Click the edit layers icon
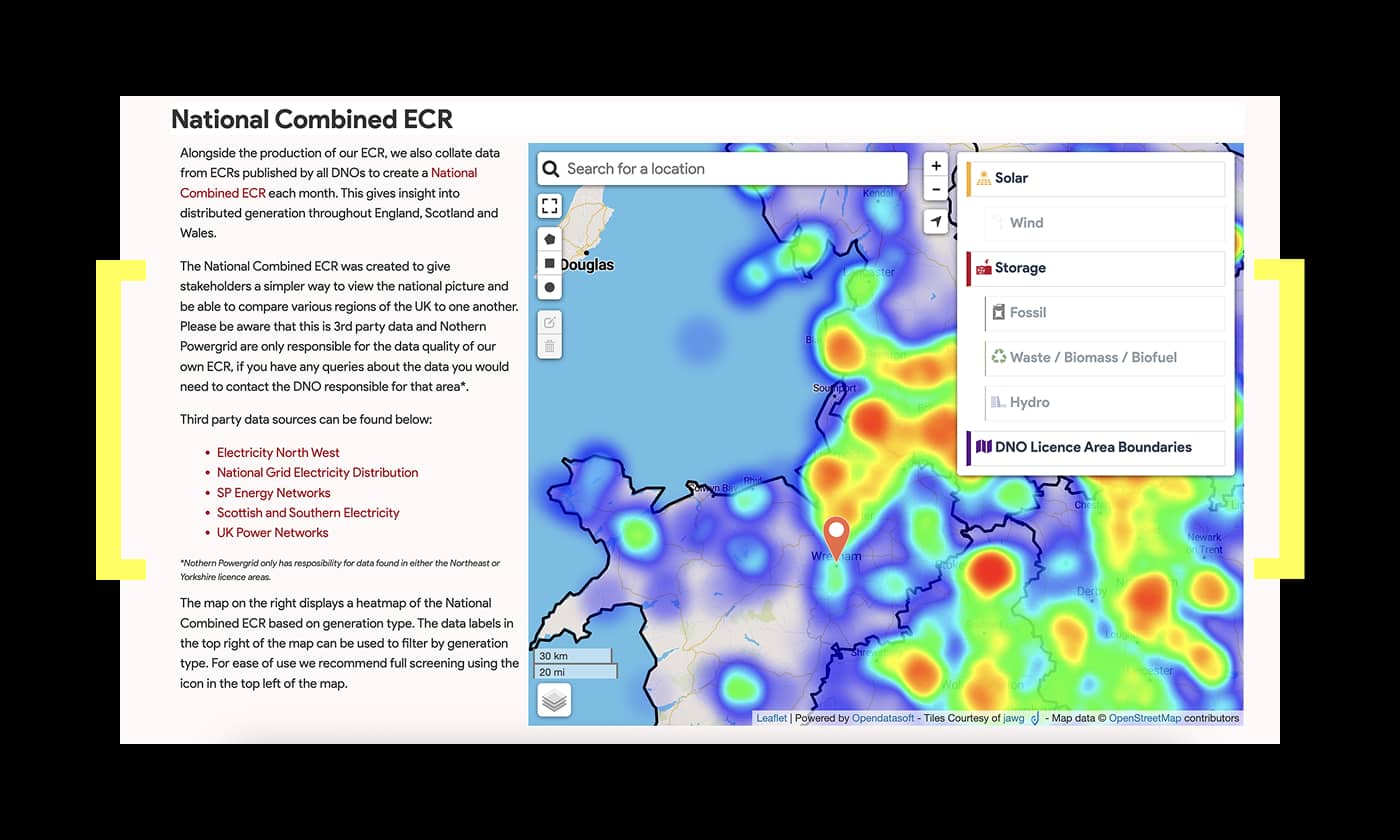 click(550, 323)
